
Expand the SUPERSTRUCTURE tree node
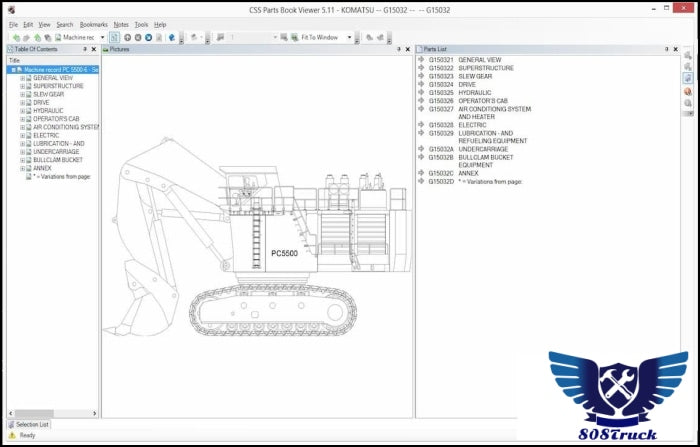click(x=23, y=86)
